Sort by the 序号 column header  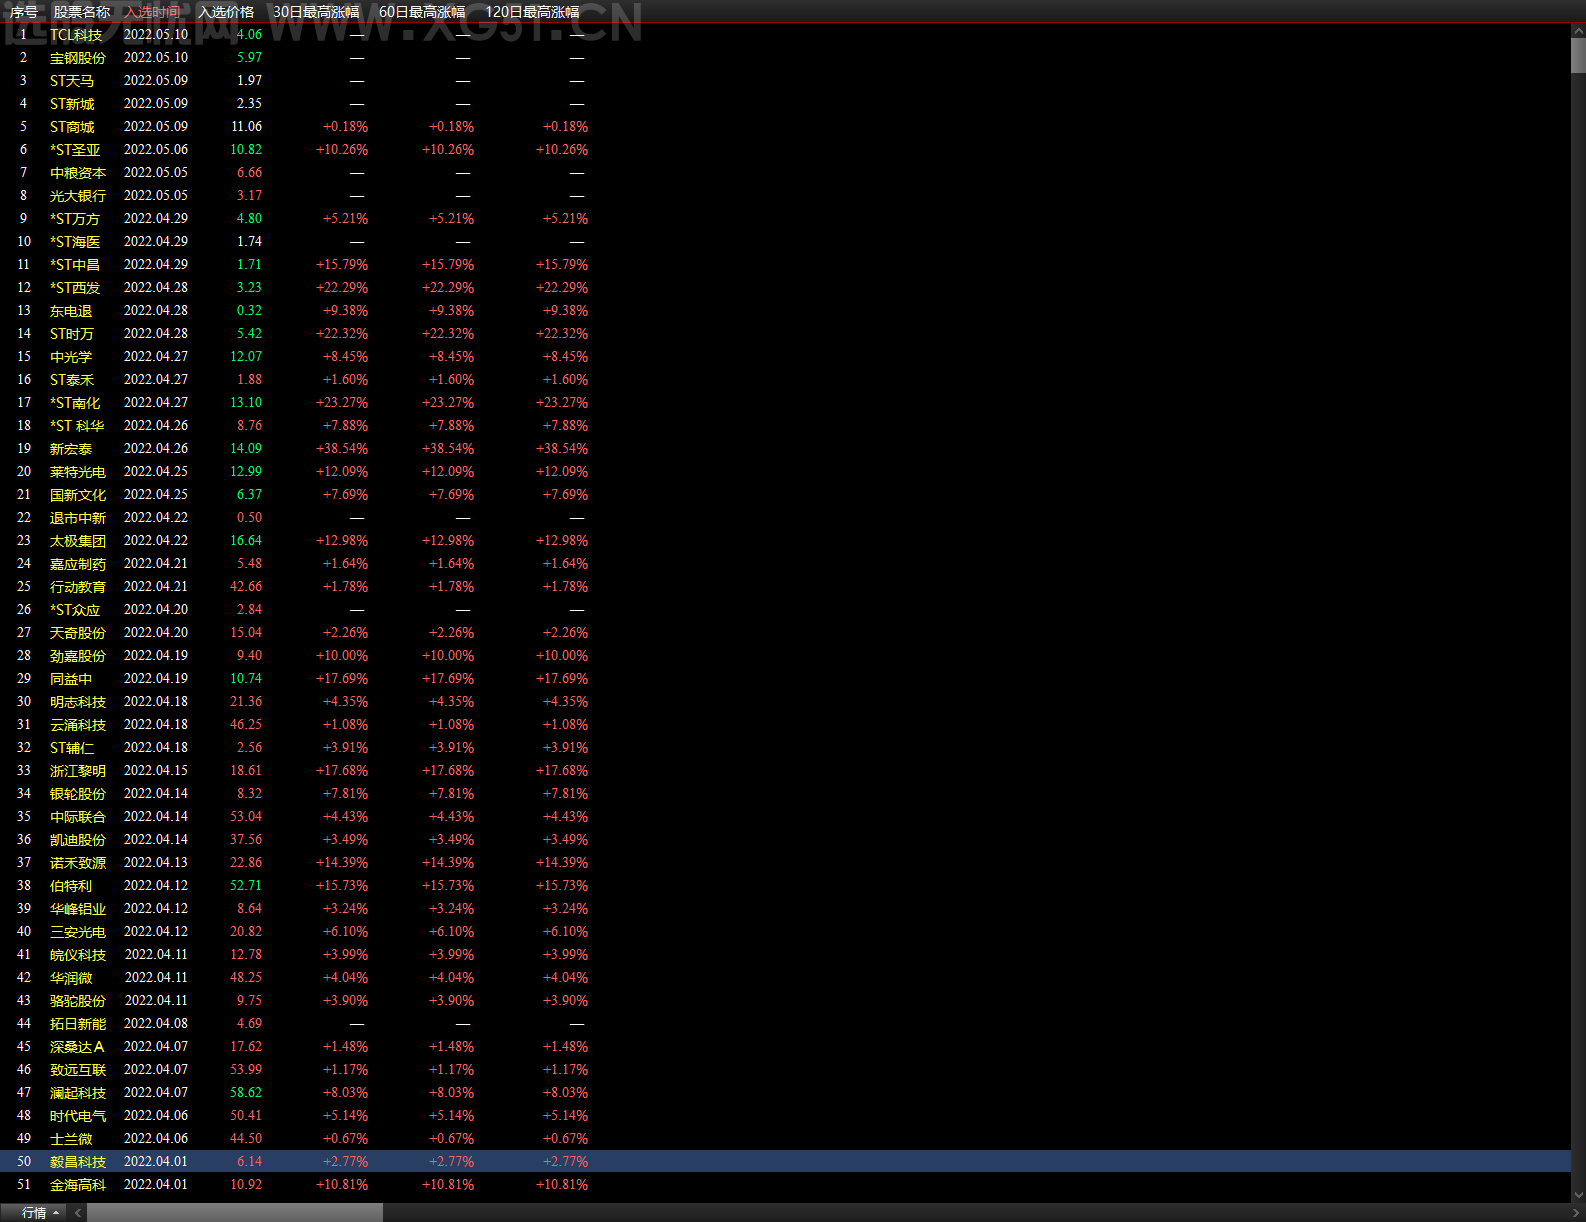[x=24, y=12]
